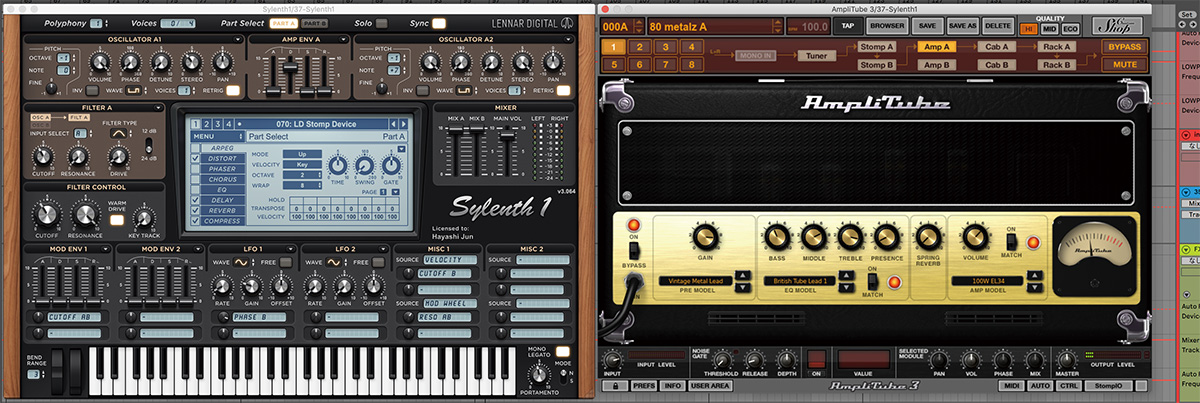1200x403 pixels.
Task: Open Oscillator A1 section dropdown arrow
Action: [236, 39]
